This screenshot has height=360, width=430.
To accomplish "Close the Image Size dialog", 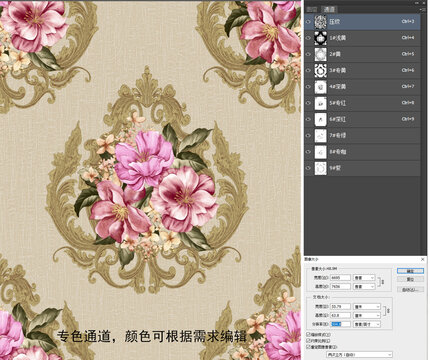I will point(423,259).
